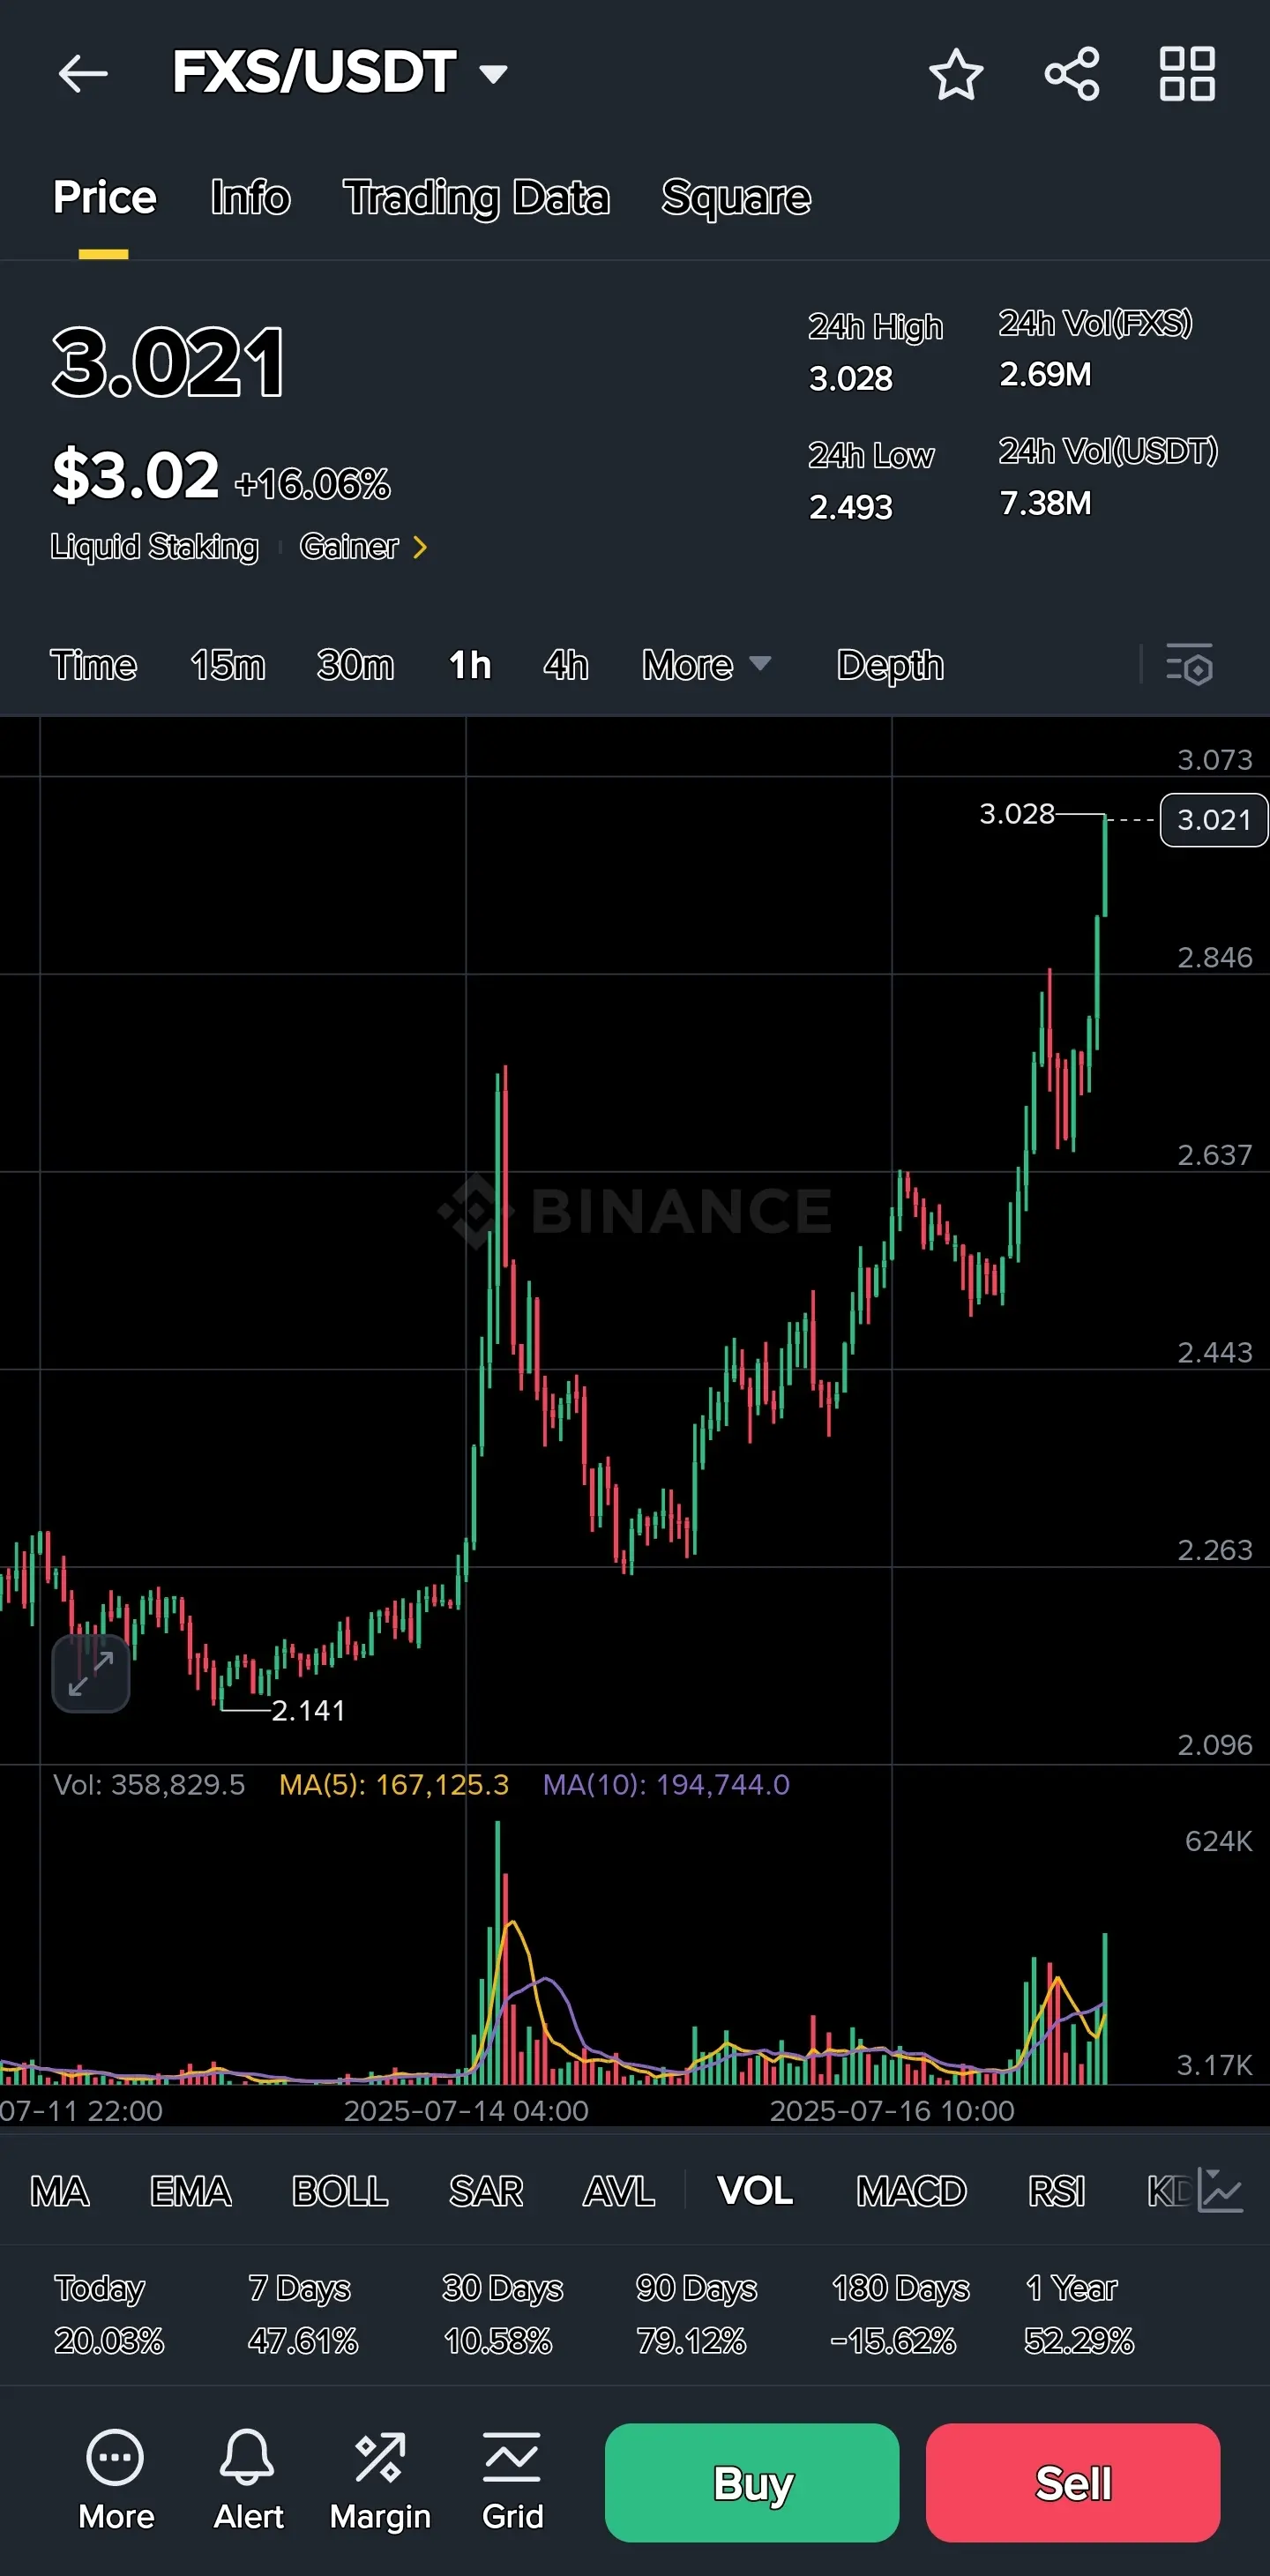Open the Trading Data tab
This screenshot has width=1270, height=2576.
(476, 197)
